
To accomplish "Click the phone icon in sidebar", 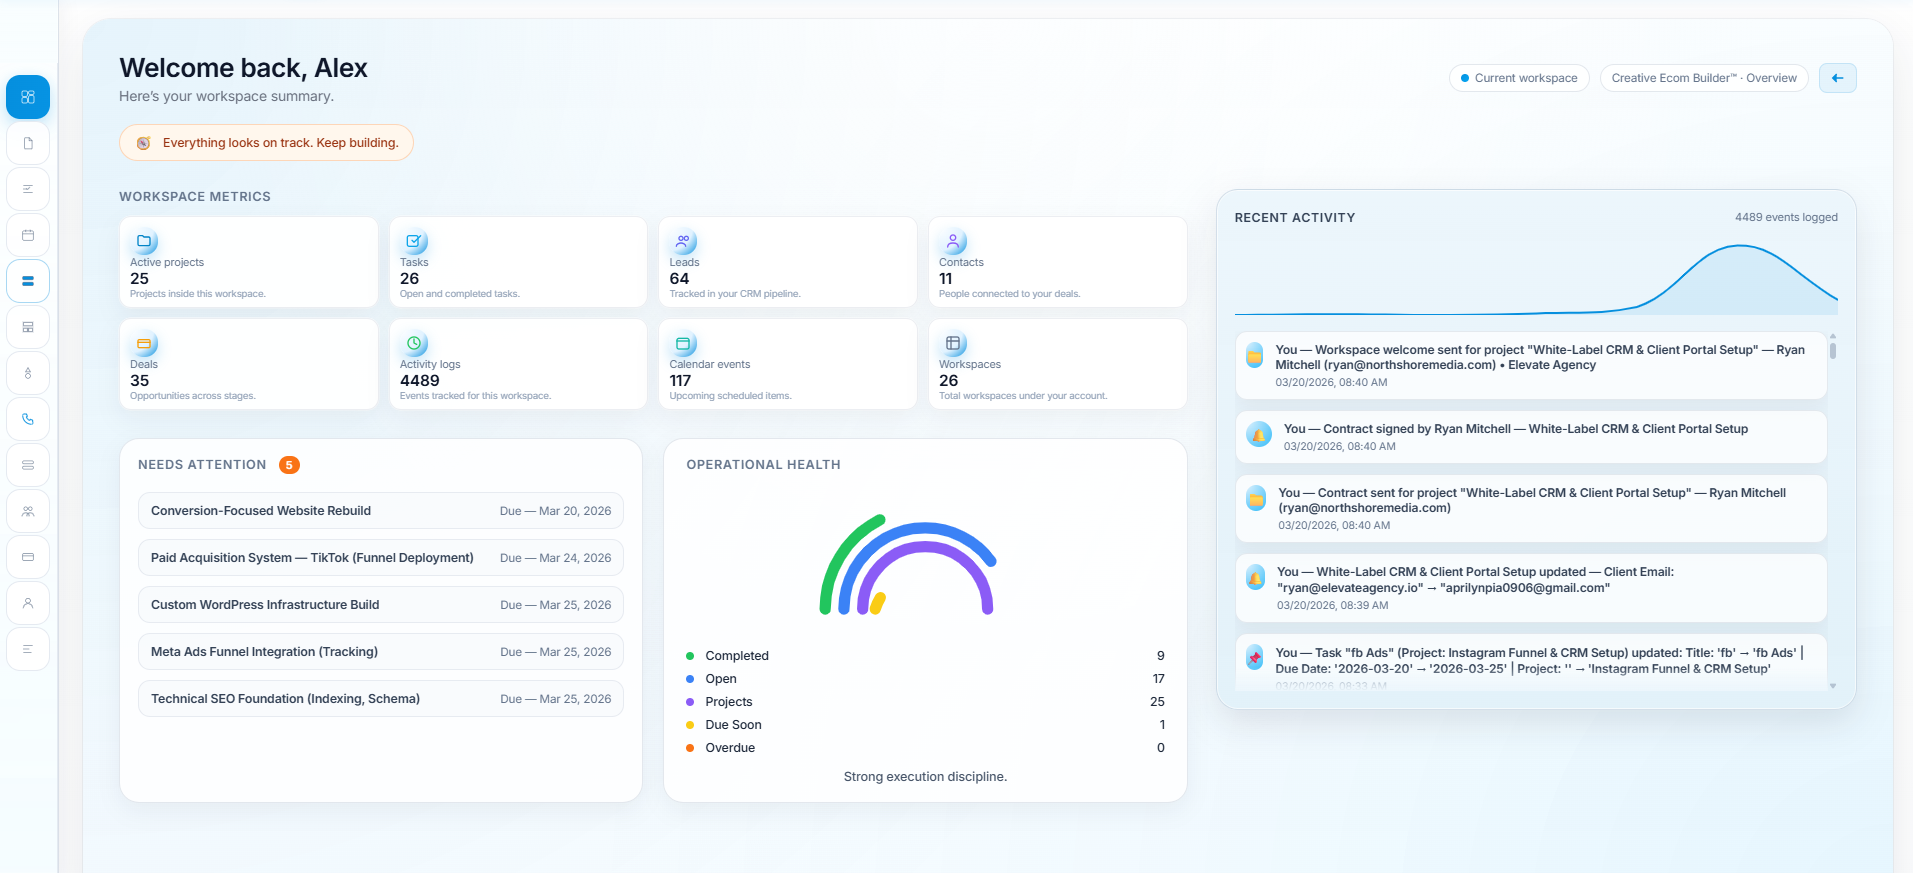I will tap(28, 419).
